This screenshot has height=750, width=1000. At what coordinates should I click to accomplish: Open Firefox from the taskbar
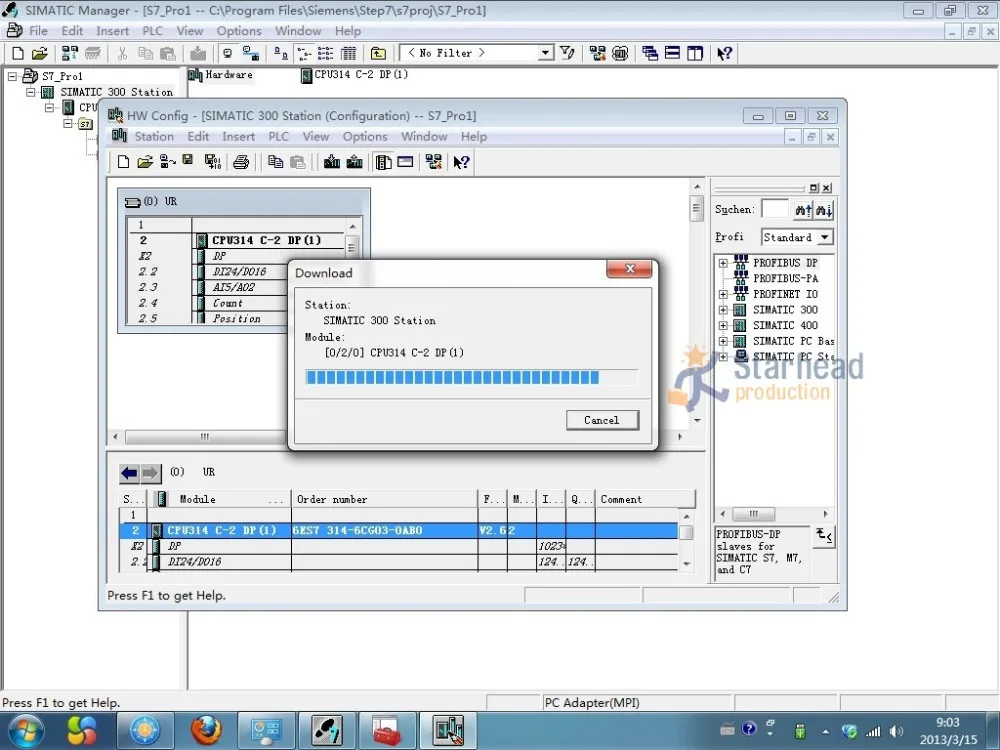[206, 731]
